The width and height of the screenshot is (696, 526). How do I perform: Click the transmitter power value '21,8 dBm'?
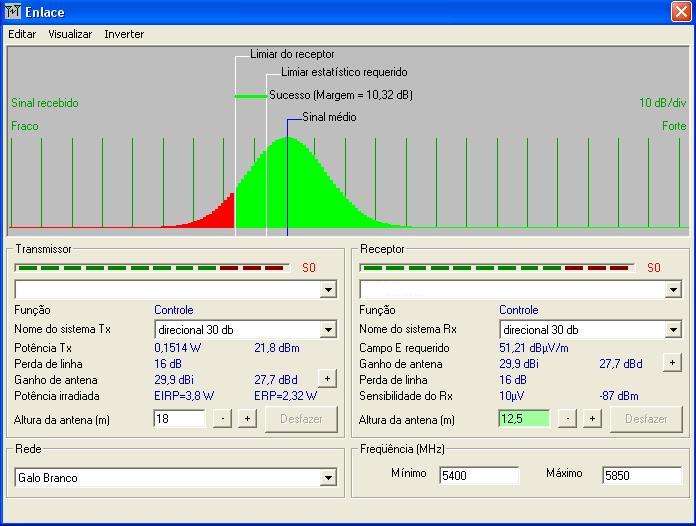277,348
